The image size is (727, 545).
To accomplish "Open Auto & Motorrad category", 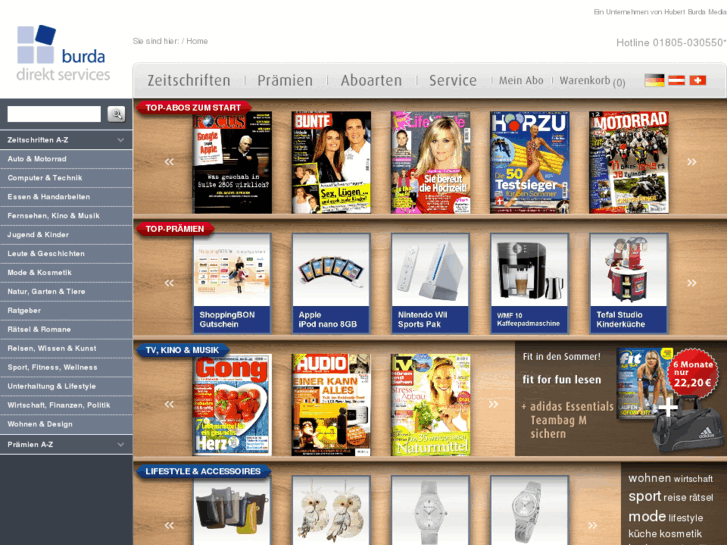I will pyautogui.click(x=66, y=159).
